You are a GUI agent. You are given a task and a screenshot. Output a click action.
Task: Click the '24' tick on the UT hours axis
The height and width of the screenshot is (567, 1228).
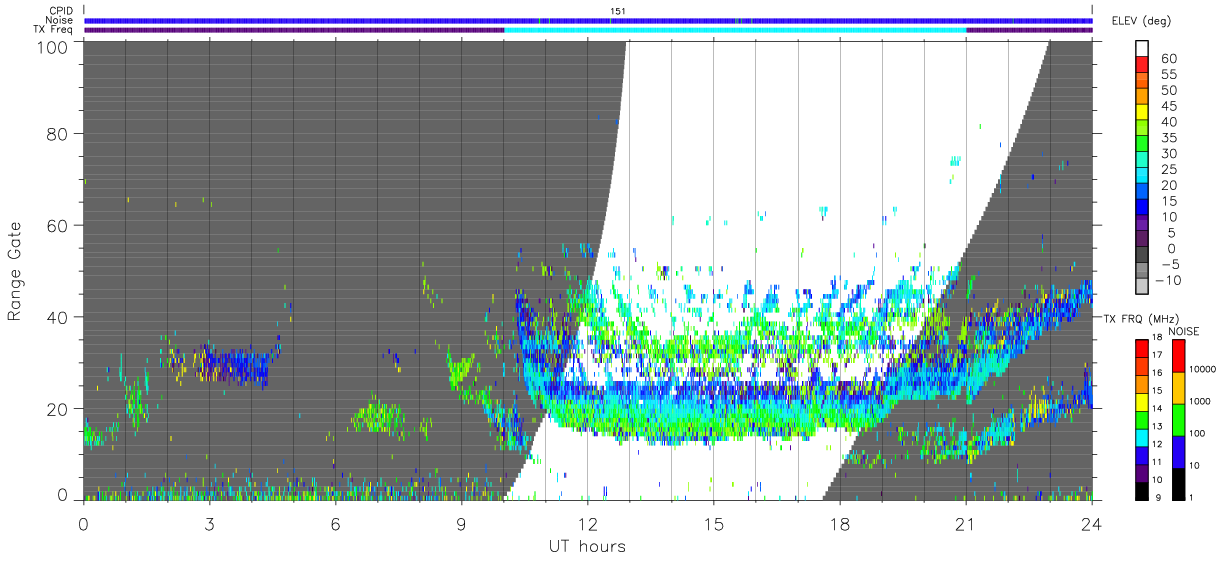1091,523
